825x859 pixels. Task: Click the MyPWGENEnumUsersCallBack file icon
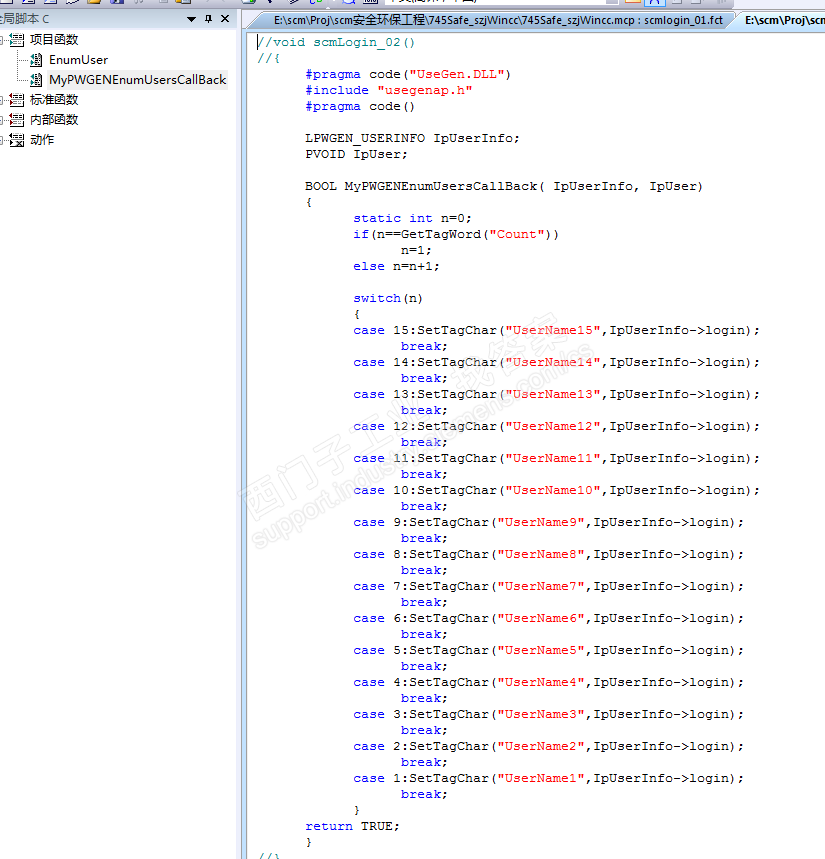(x=36, y=80)
